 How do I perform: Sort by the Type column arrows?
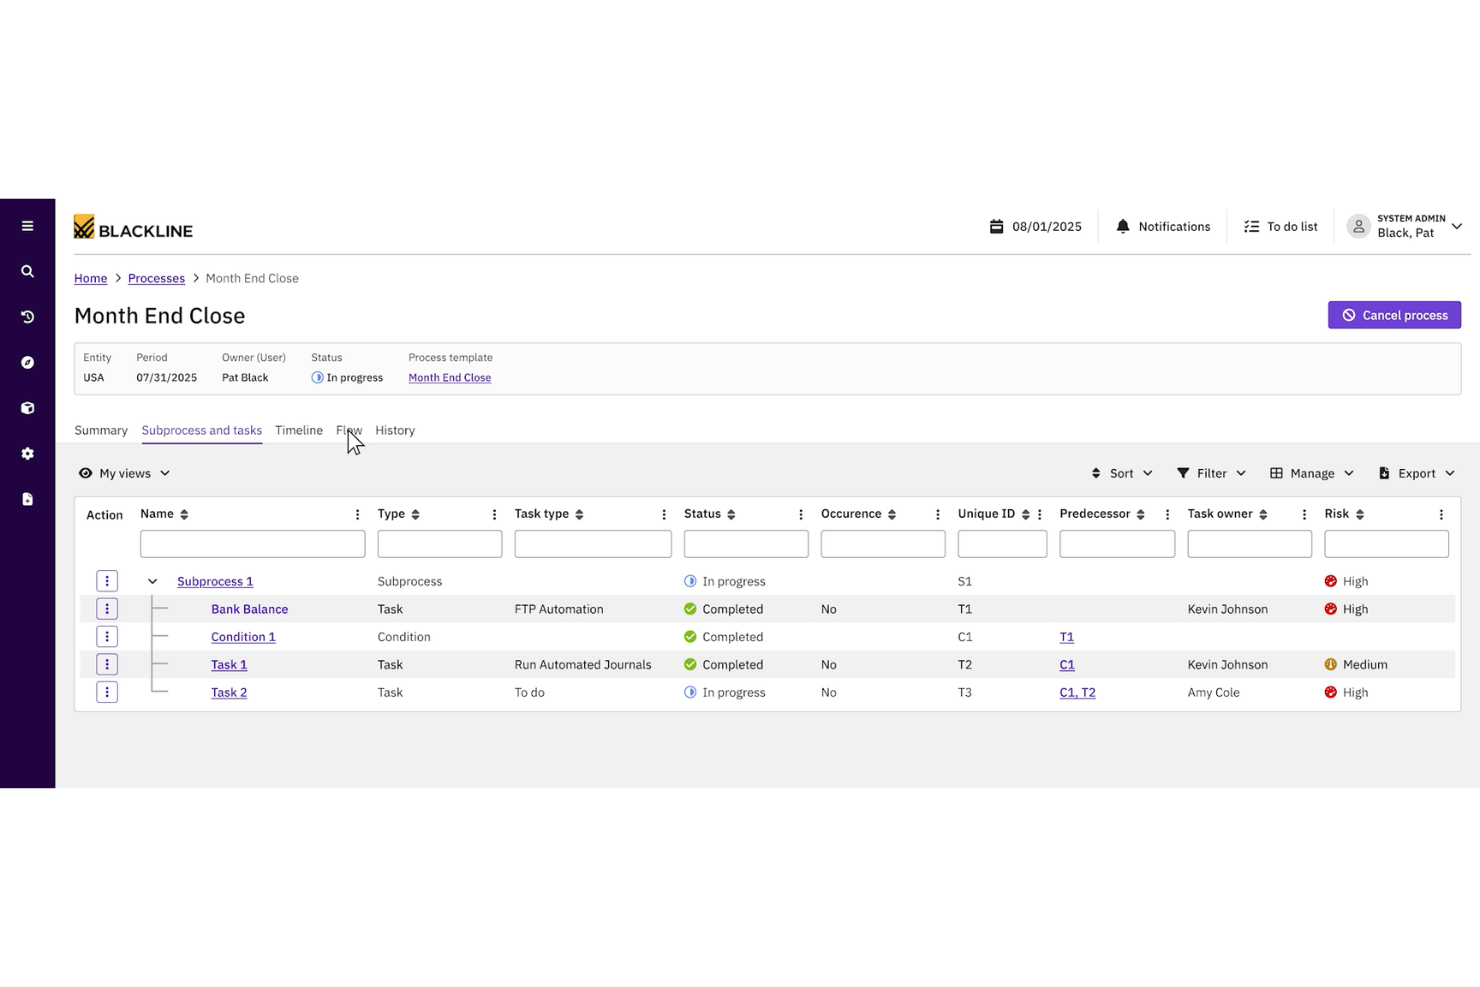coord(415,514)
